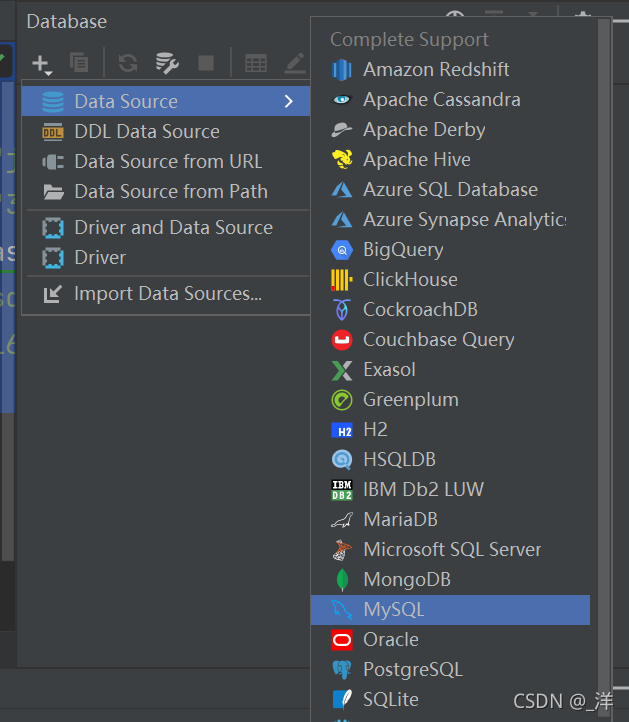Select ClickHouse data source
Screen dimensions: 629x722
[x=450, y=279]
